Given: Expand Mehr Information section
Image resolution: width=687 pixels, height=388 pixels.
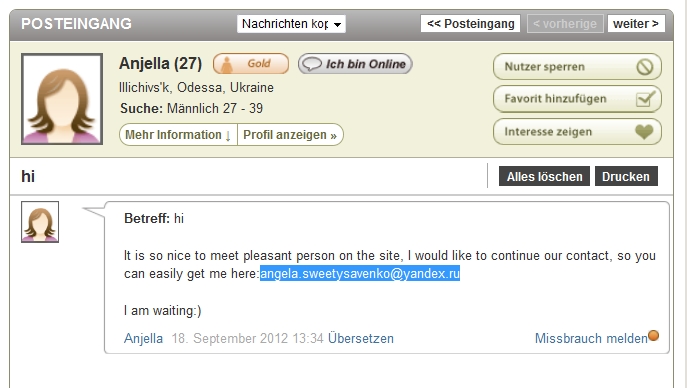Looking at the screenshot, I should 178,135.
